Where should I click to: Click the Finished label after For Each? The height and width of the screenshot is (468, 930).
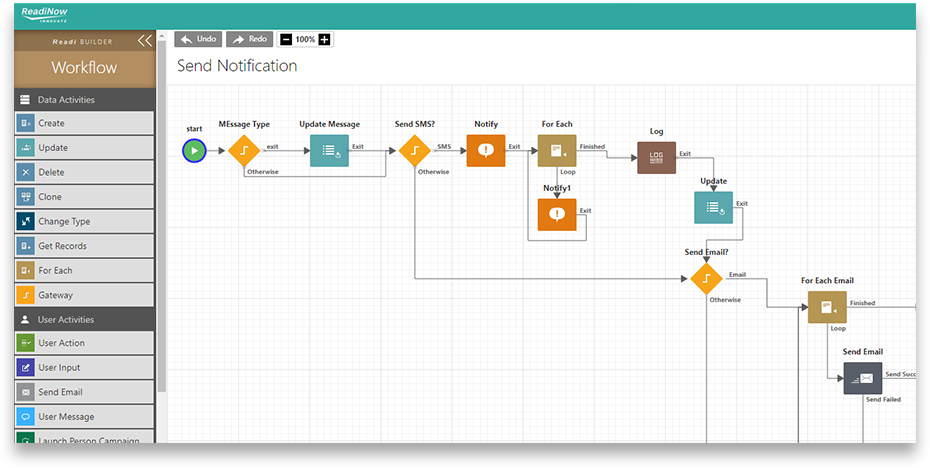point(592,147)
